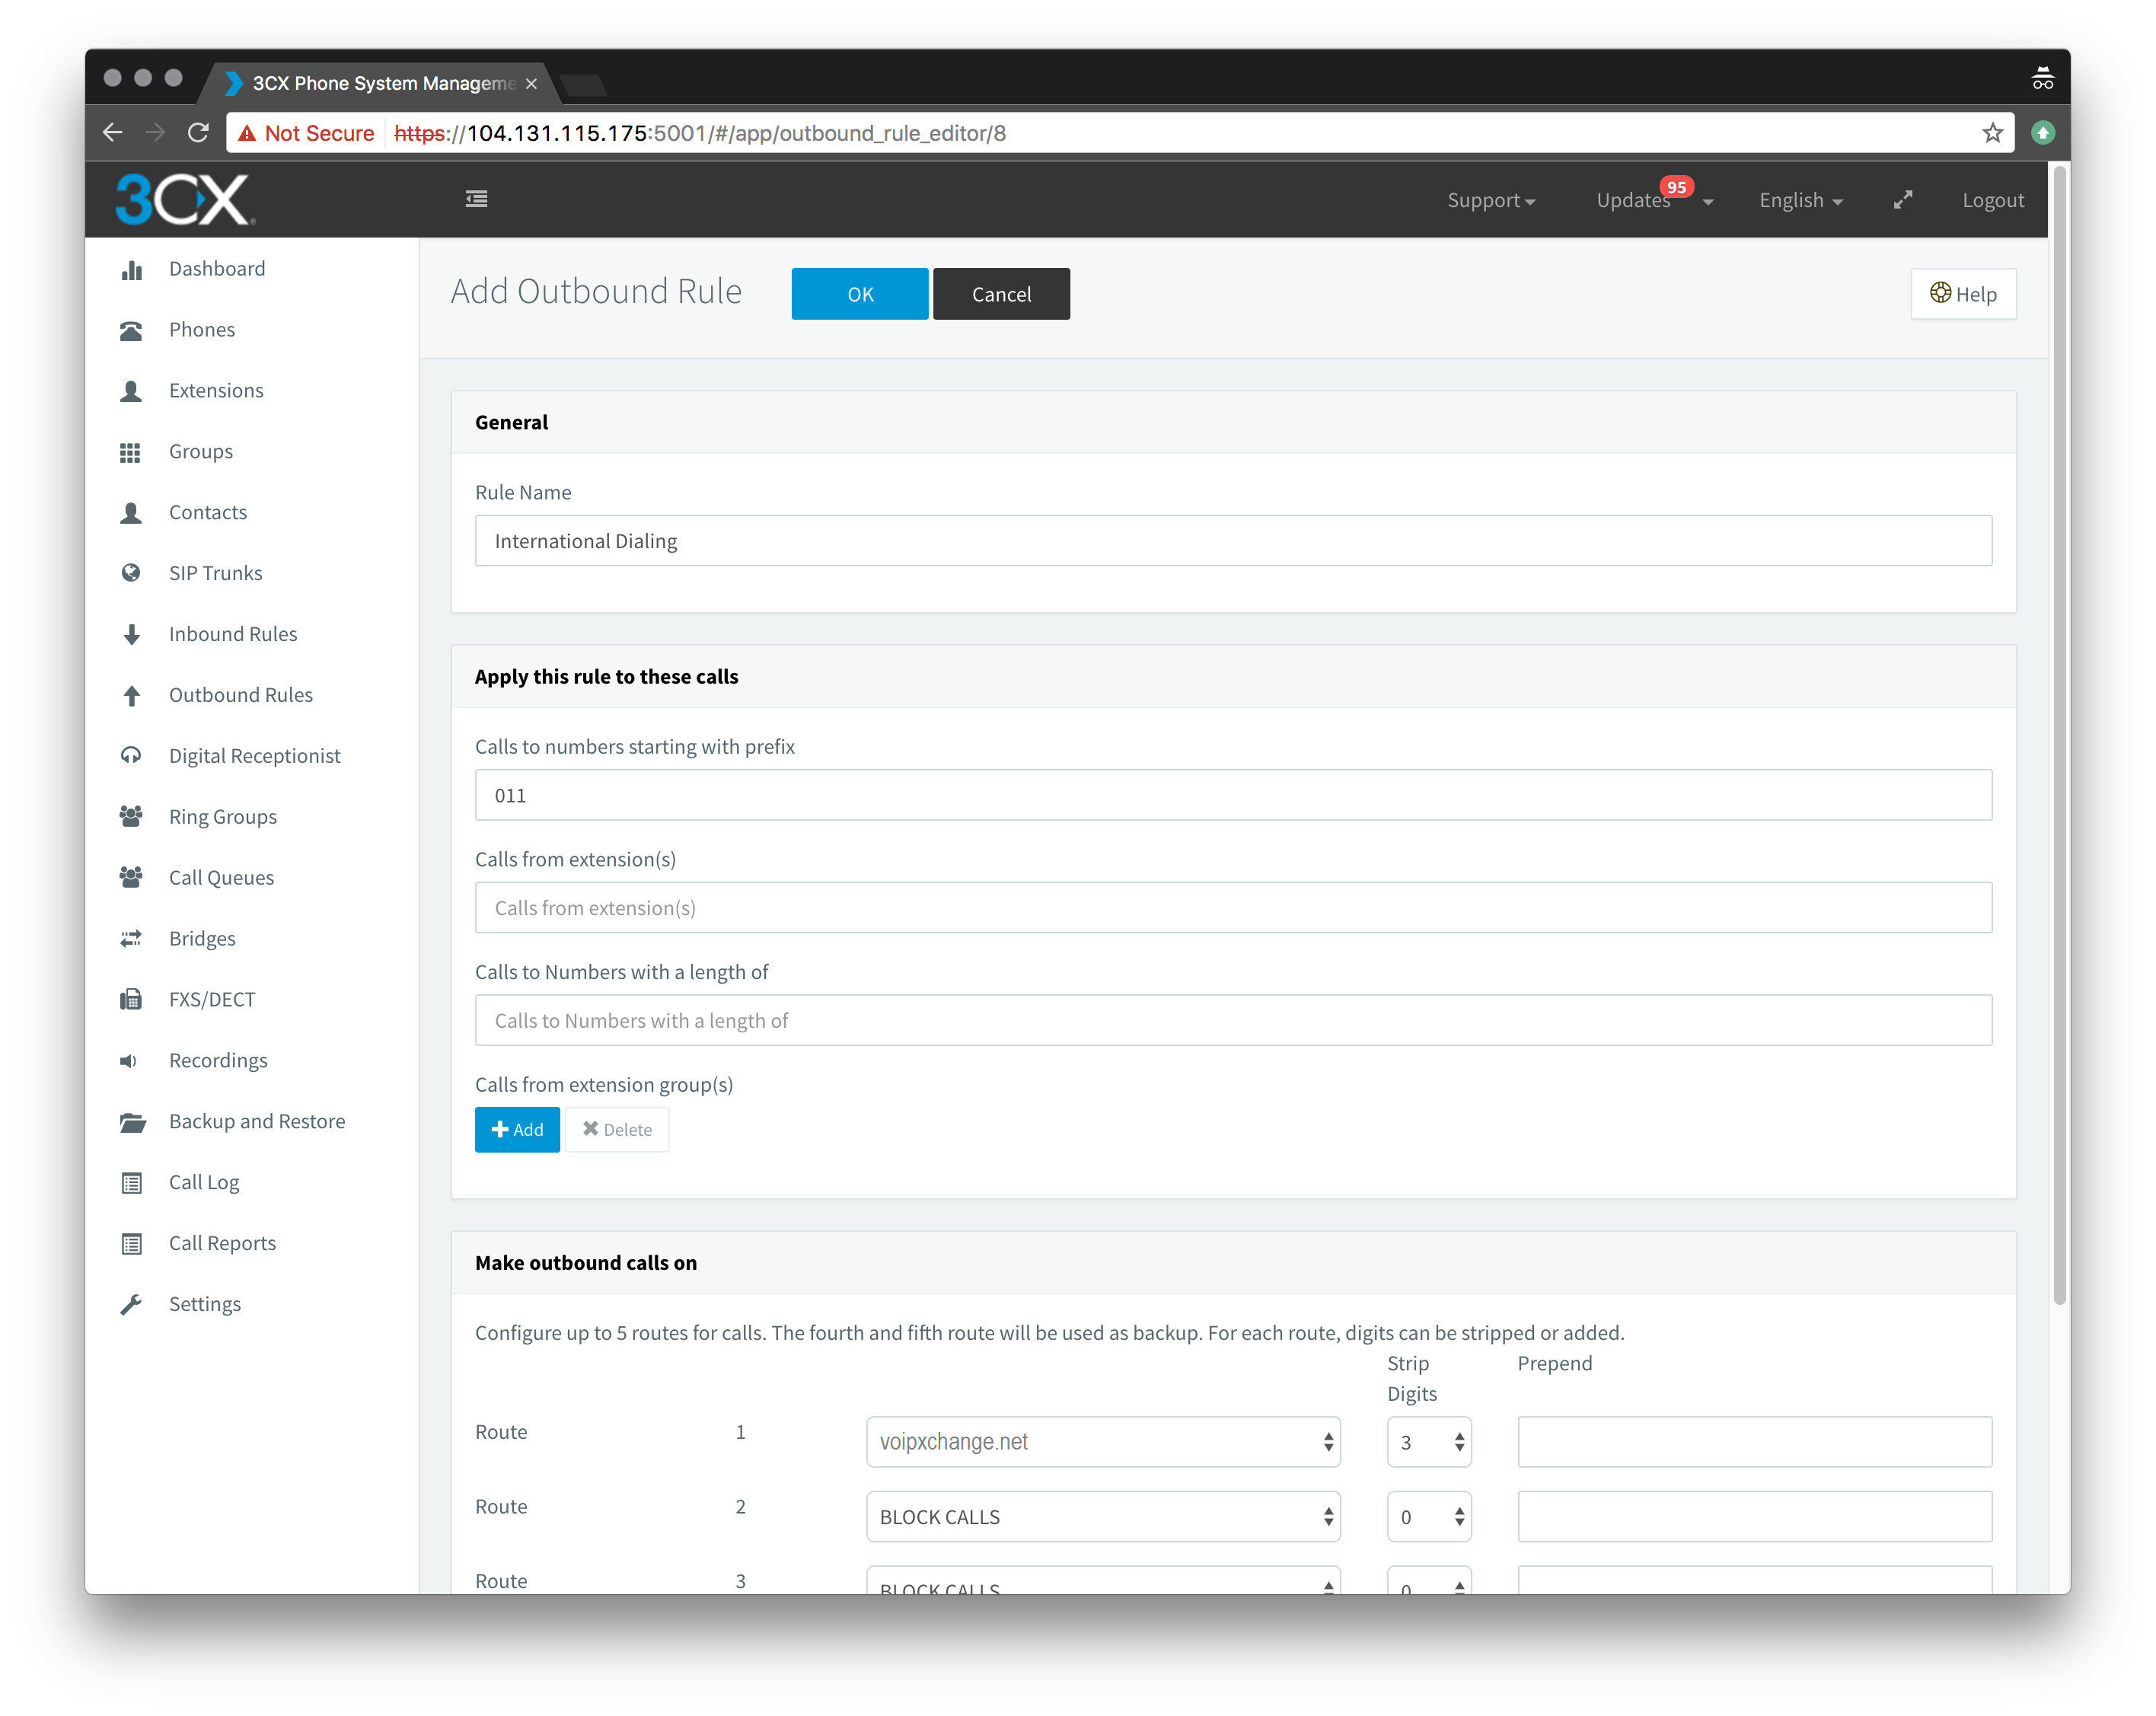2156x1716 pixels.
Task: Open the Support dropdown menu
Action: pos(1491,200)
